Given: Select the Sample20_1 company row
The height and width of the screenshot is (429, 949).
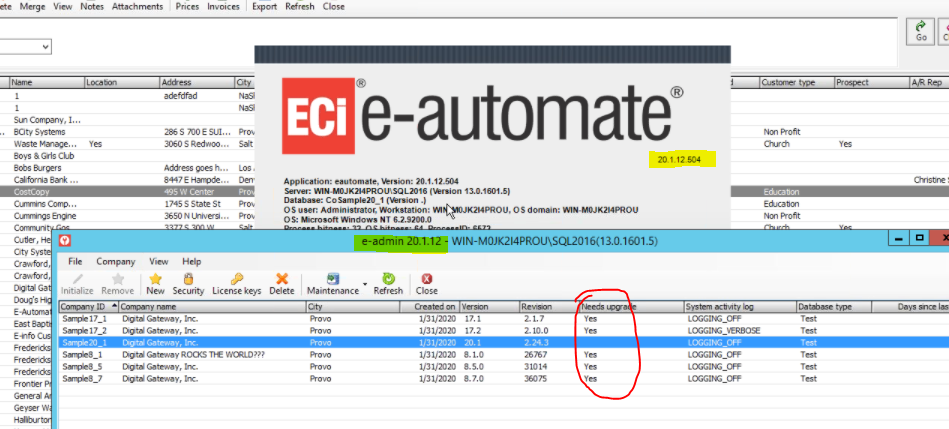Looking at the screenshot, I should tap(504, 342).
